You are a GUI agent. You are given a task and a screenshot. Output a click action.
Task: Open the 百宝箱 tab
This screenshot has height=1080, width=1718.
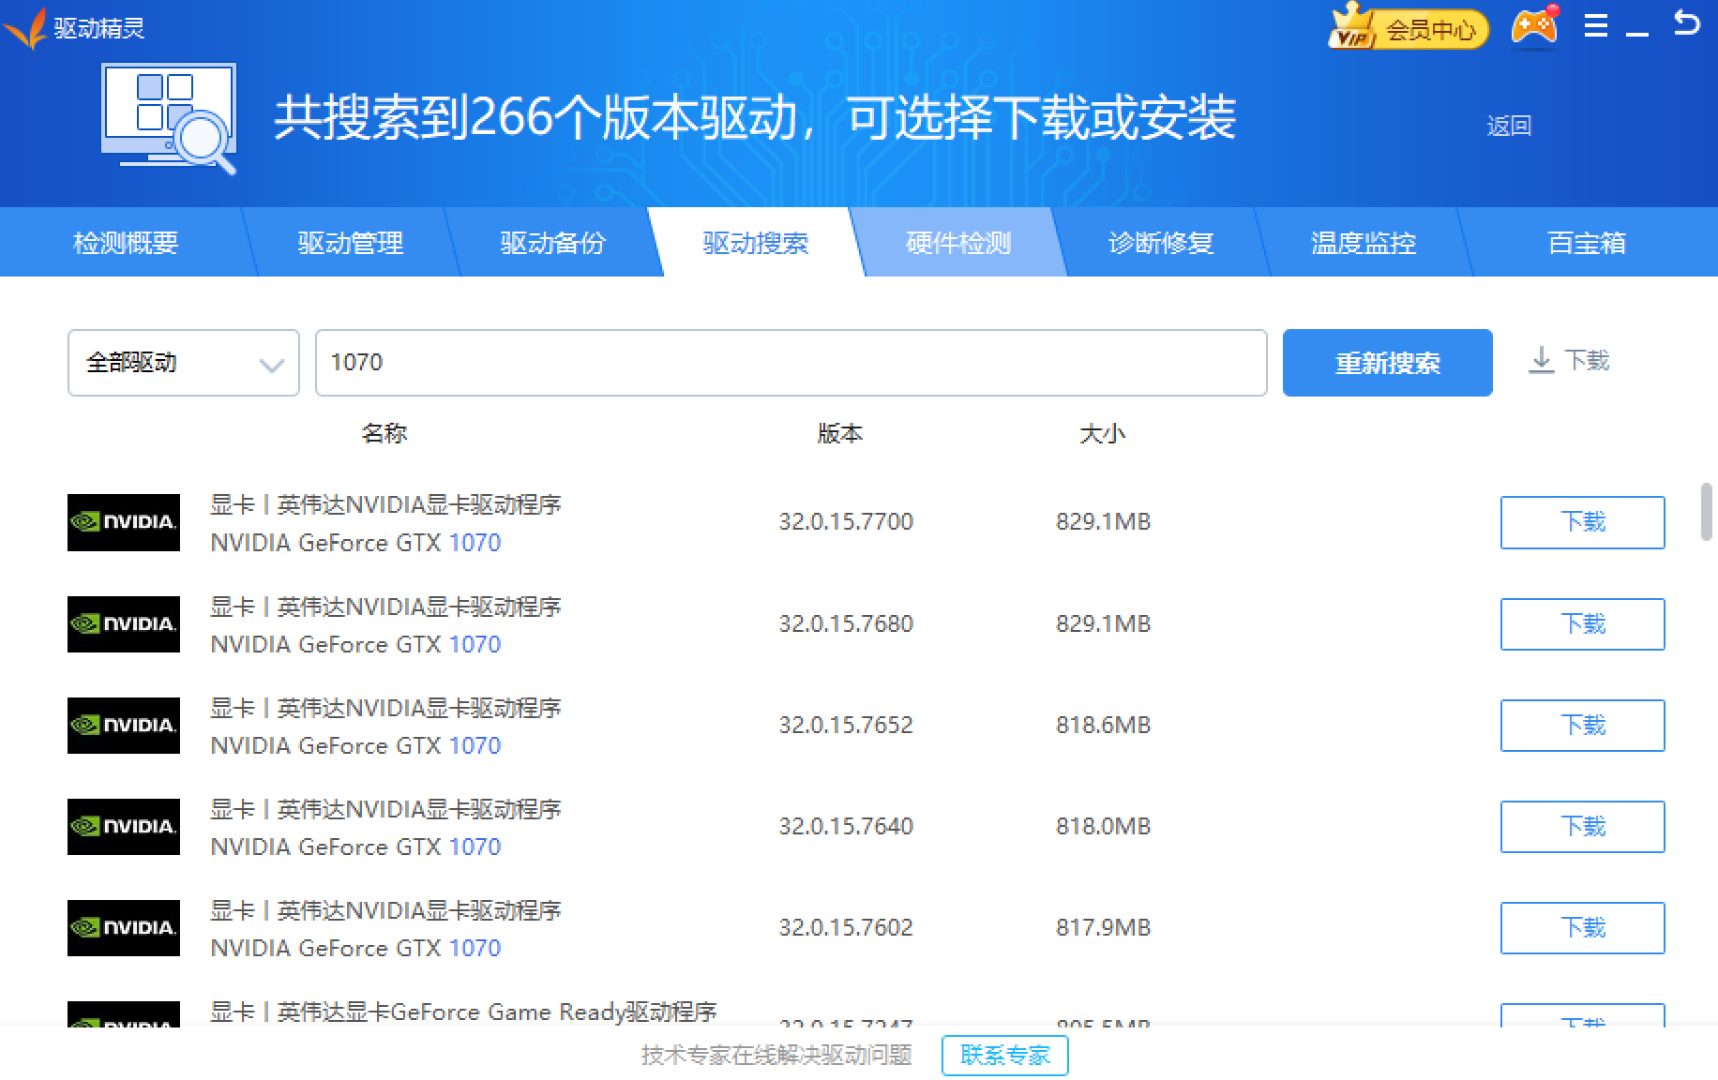point(1587,243)
